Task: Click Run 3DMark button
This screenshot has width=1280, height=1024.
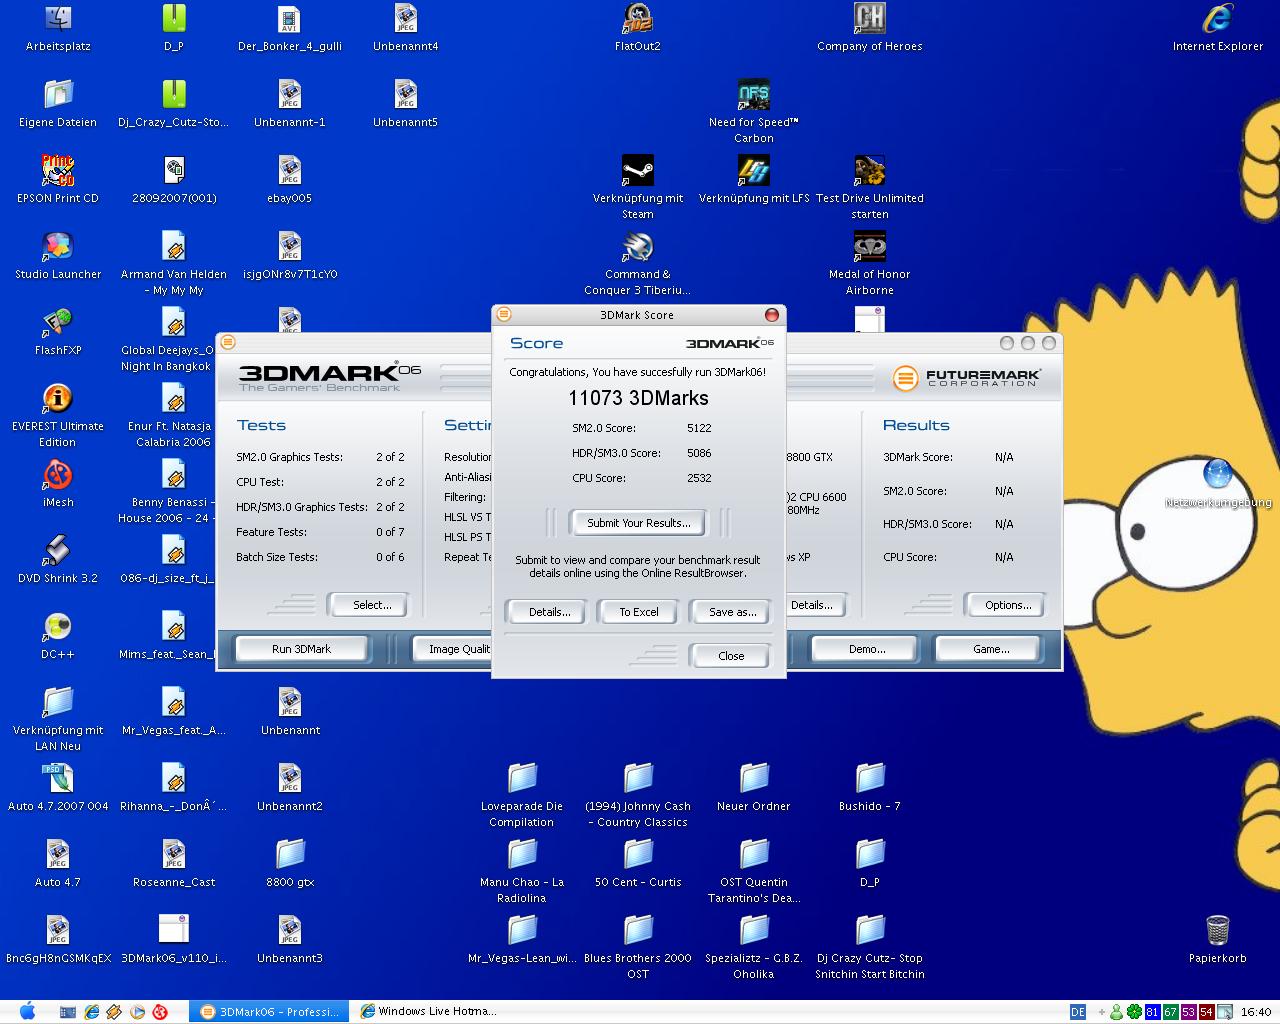Action: [301, 649]
